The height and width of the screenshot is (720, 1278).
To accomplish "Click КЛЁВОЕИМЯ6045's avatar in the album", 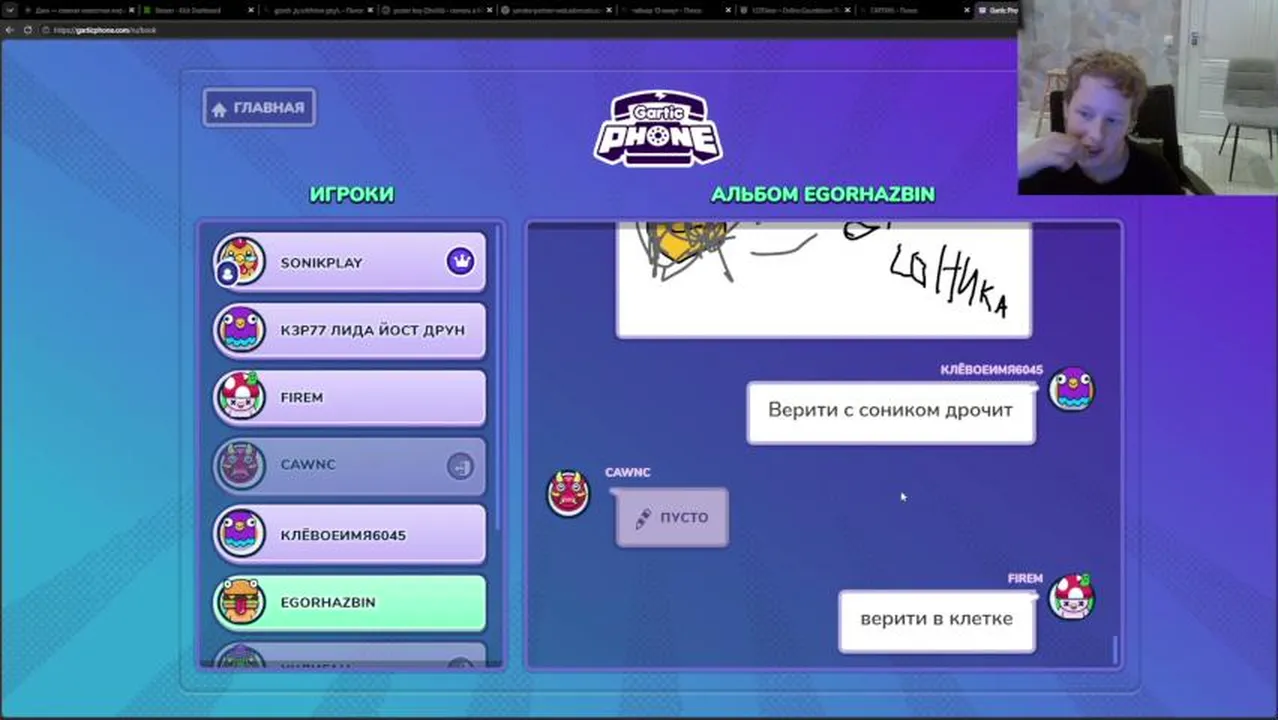I will [1072, 388].
